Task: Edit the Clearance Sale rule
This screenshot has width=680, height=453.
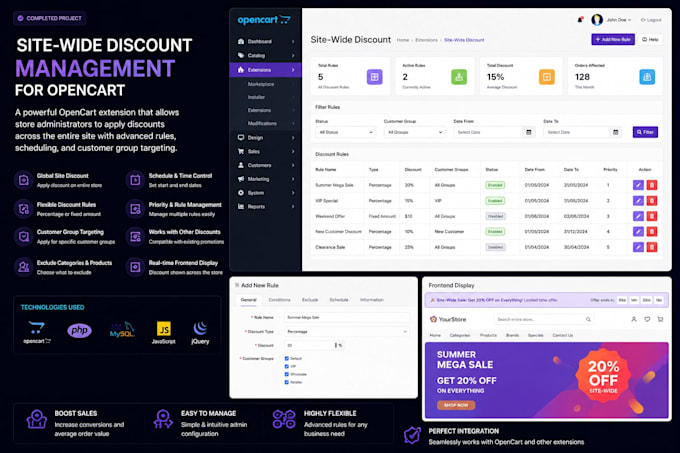Action: point(638,247)
